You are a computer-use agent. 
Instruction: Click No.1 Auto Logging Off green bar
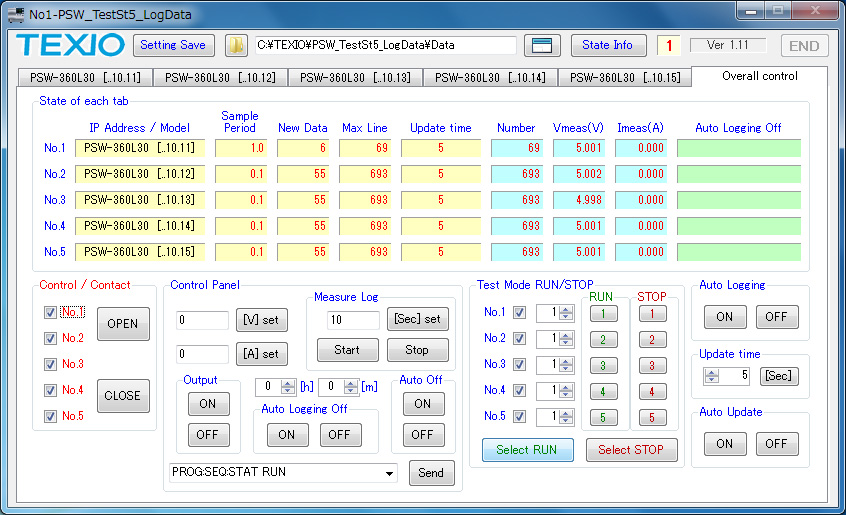(739, 148)
